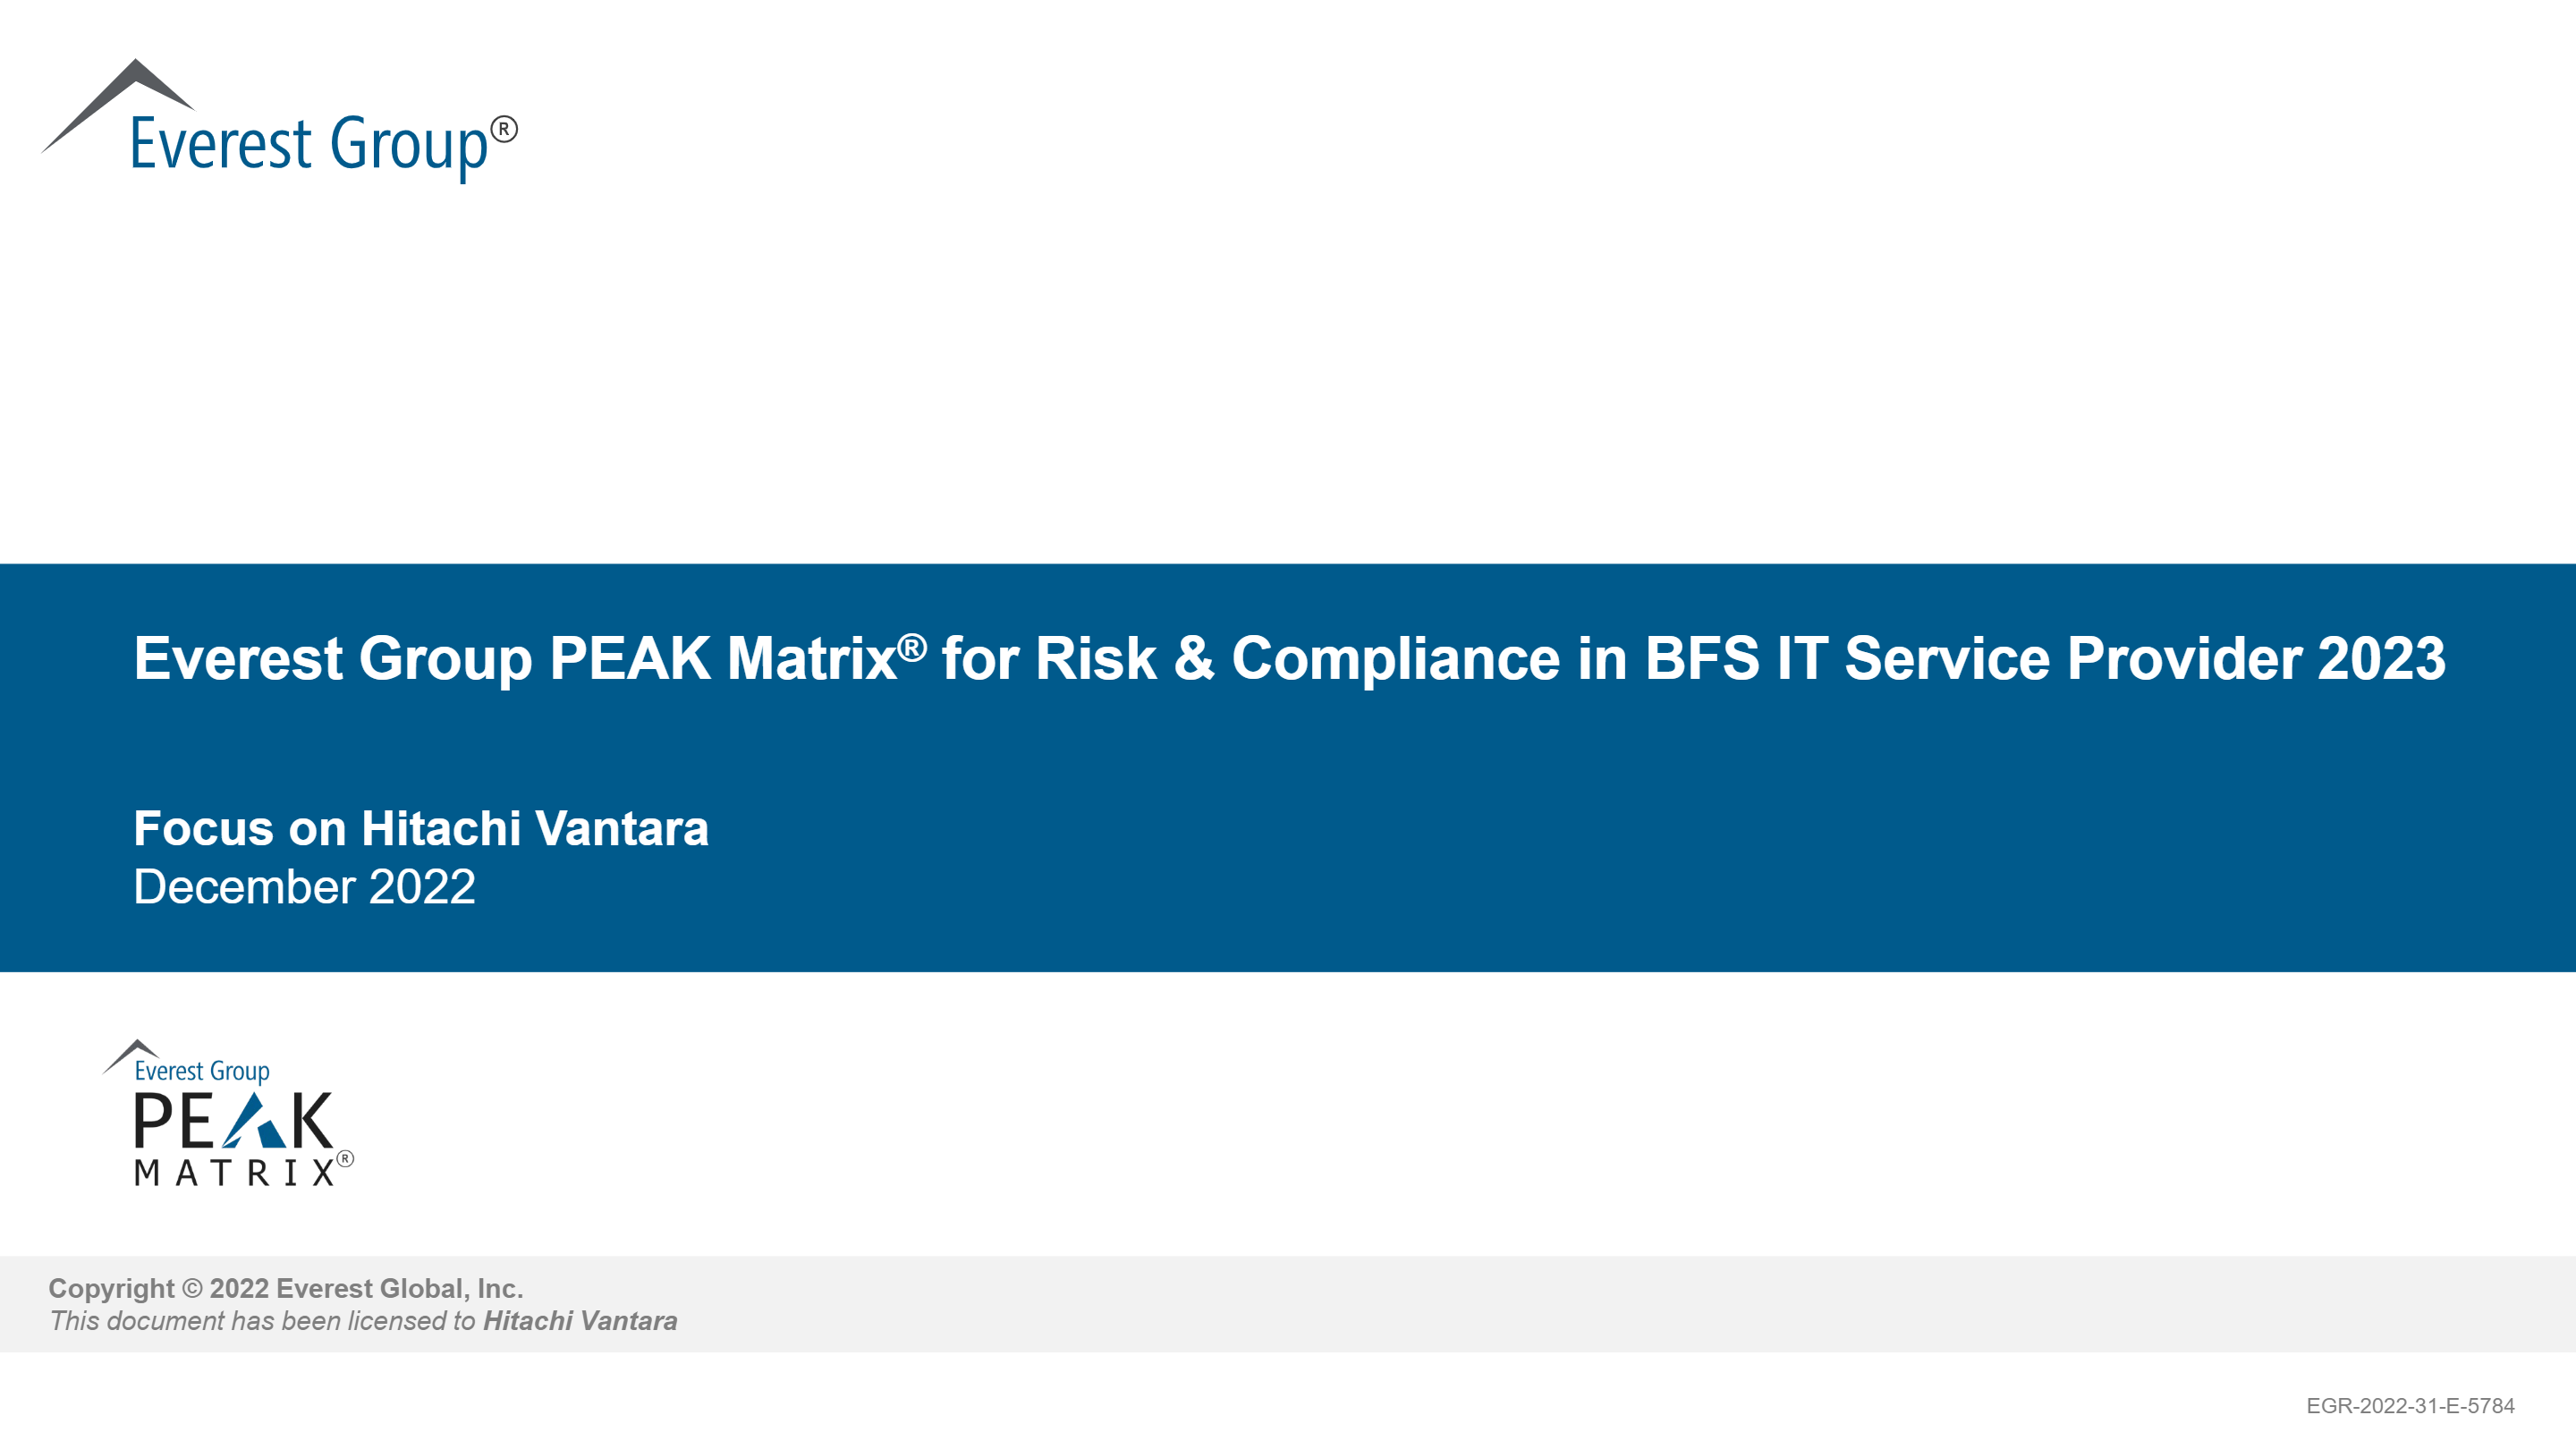
Task: Click the PEAK Matrix logo
Action: pos(232,1115)
